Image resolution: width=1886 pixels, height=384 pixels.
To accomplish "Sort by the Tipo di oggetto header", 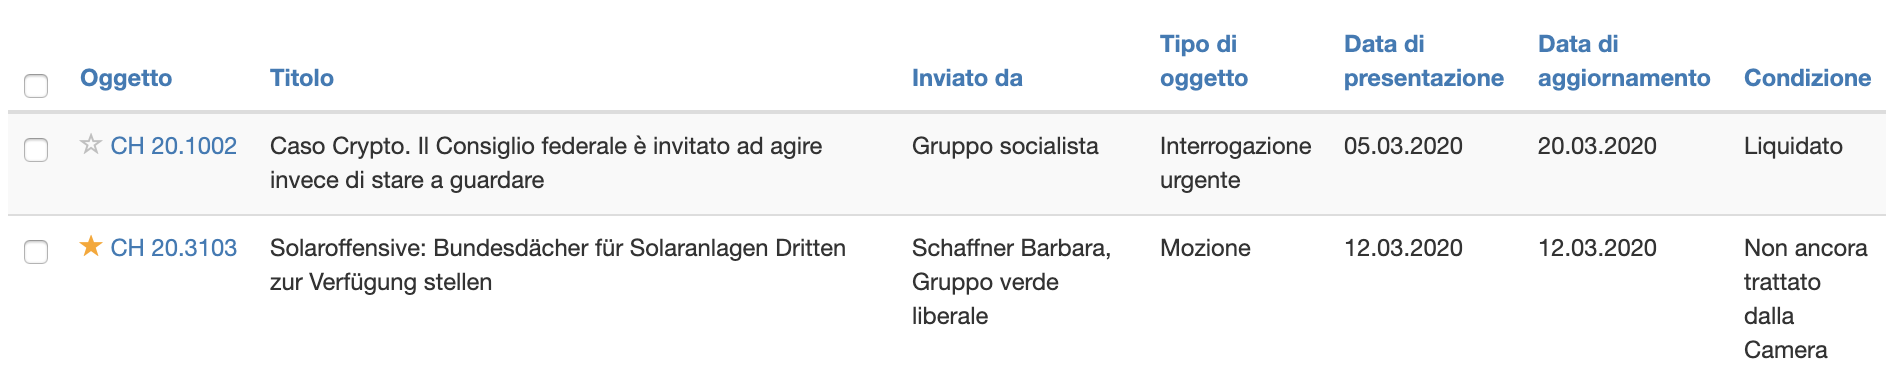I will pos(1204,61).
